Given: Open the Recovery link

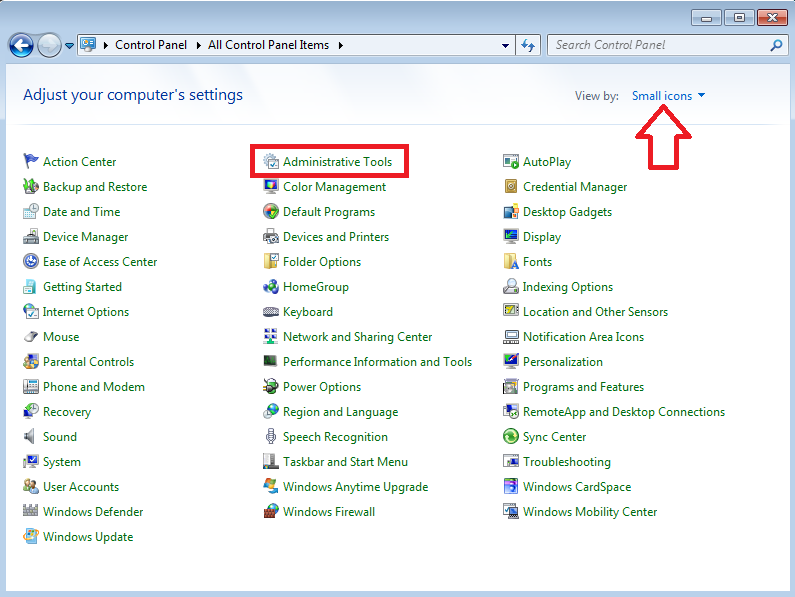Looking at the screenshot, I should click(x=67, y=412).
